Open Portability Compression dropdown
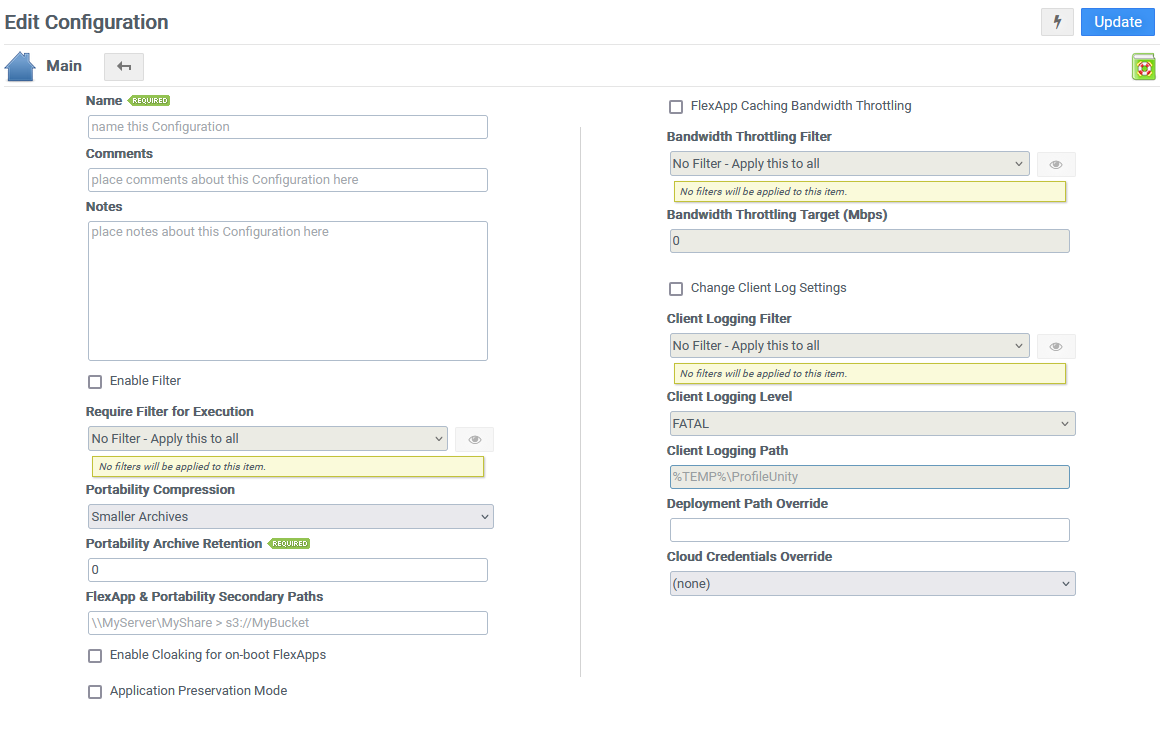The width and height of the screenshot is (1164, 732). pos(290,517)
